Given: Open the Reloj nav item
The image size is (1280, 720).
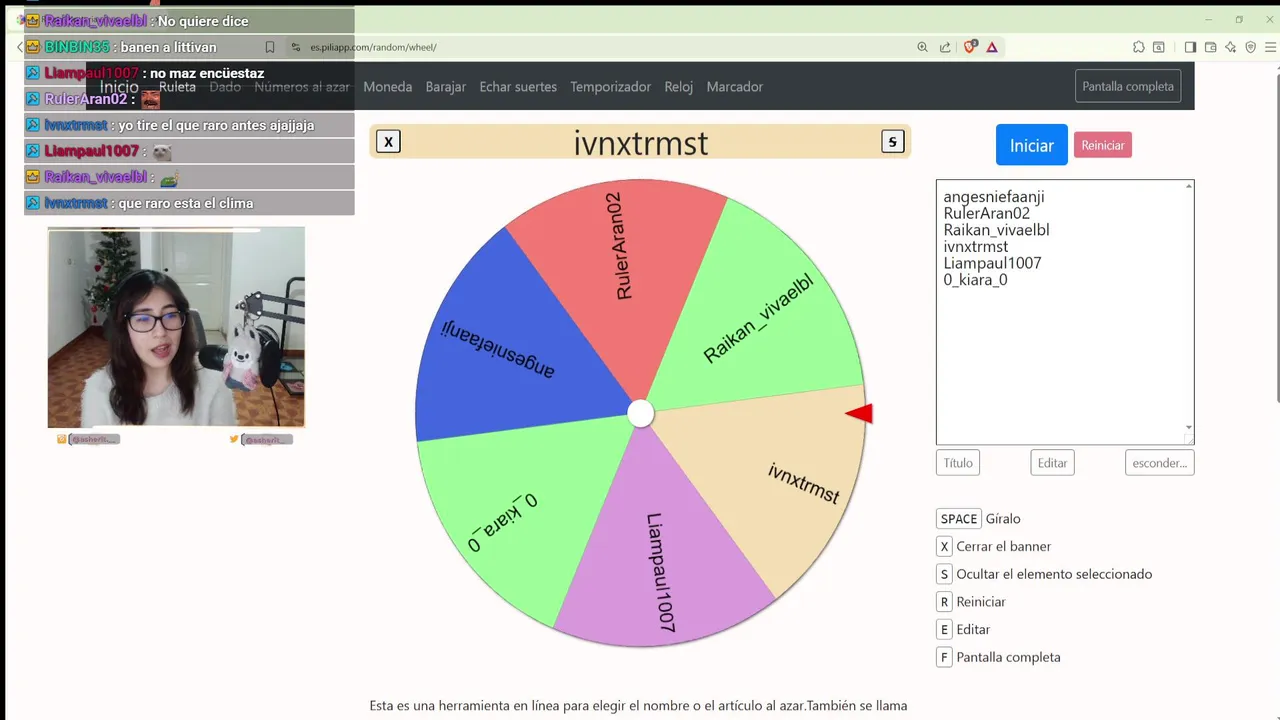Looking at the screenshot, I should tap(679, 87).
